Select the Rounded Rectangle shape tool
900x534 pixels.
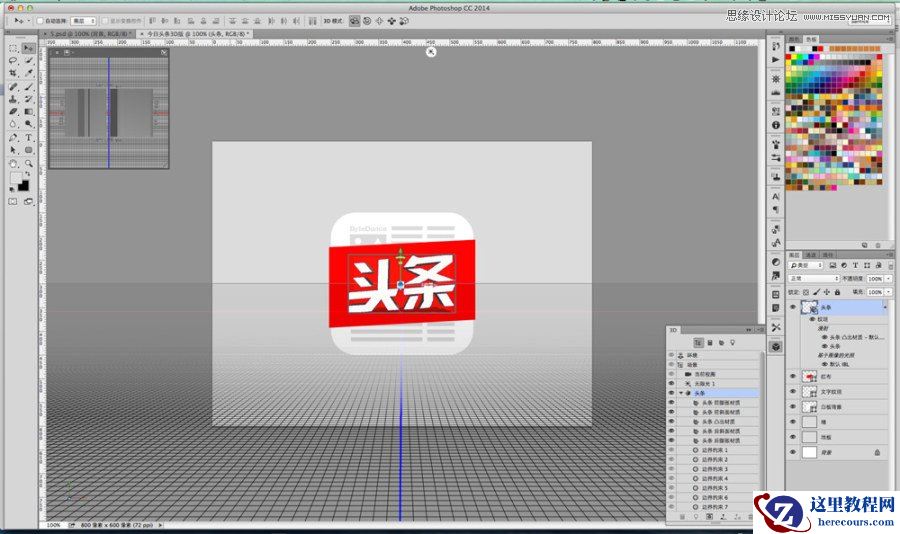(28, 150)
